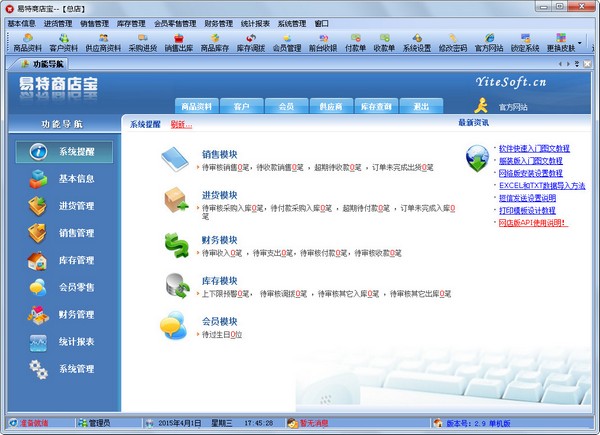
Task: Open 供应商资料 toolbar icon
Action: coord(103,43)
